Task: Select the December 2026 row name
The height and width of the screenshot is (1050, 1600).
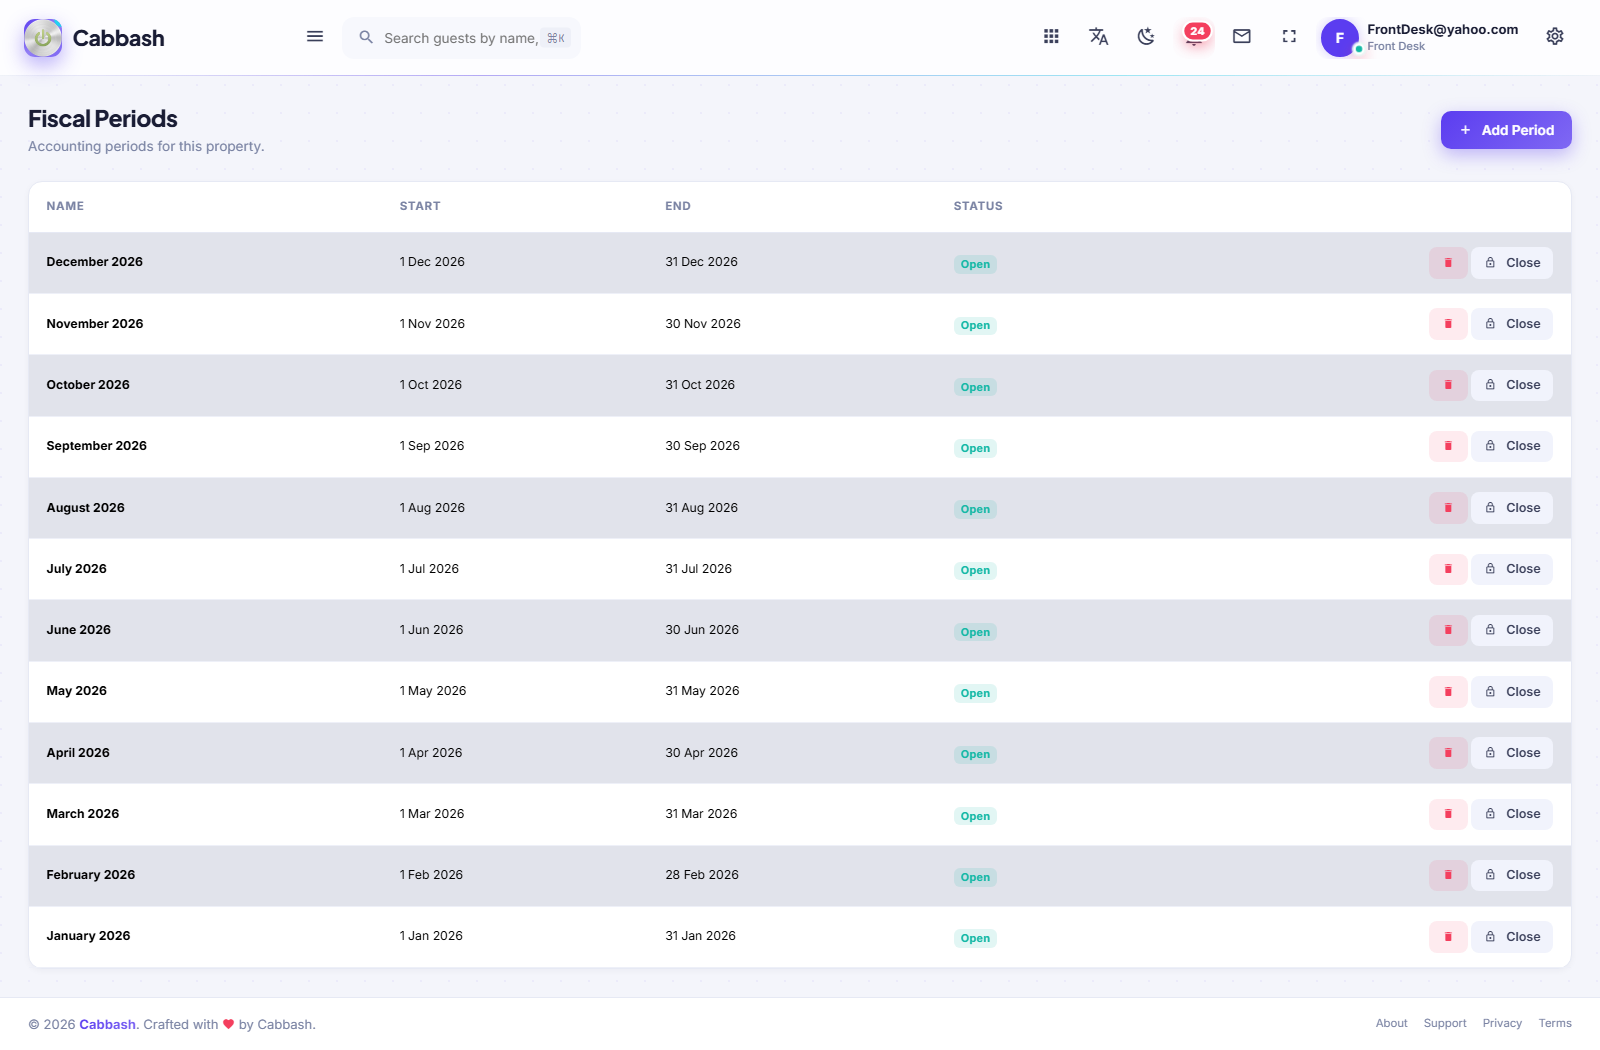Action: 95,262
